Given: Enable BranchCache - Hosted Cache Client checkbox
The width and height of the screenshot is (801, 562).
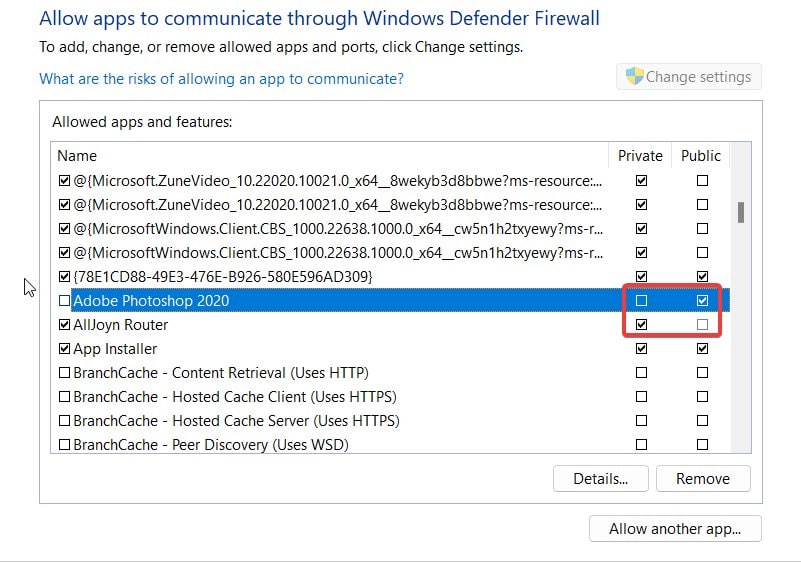Looking at the screenshot, I should point(65,397).
